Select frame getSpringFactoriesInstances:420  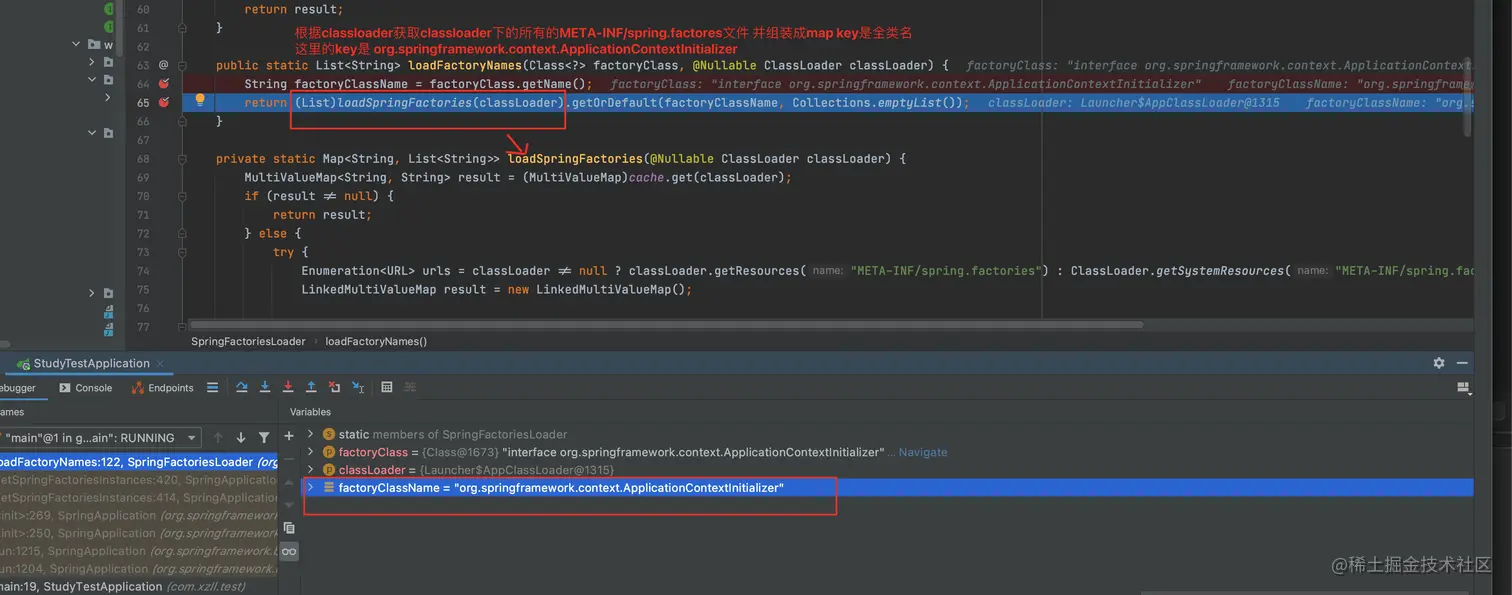point(139,480)
